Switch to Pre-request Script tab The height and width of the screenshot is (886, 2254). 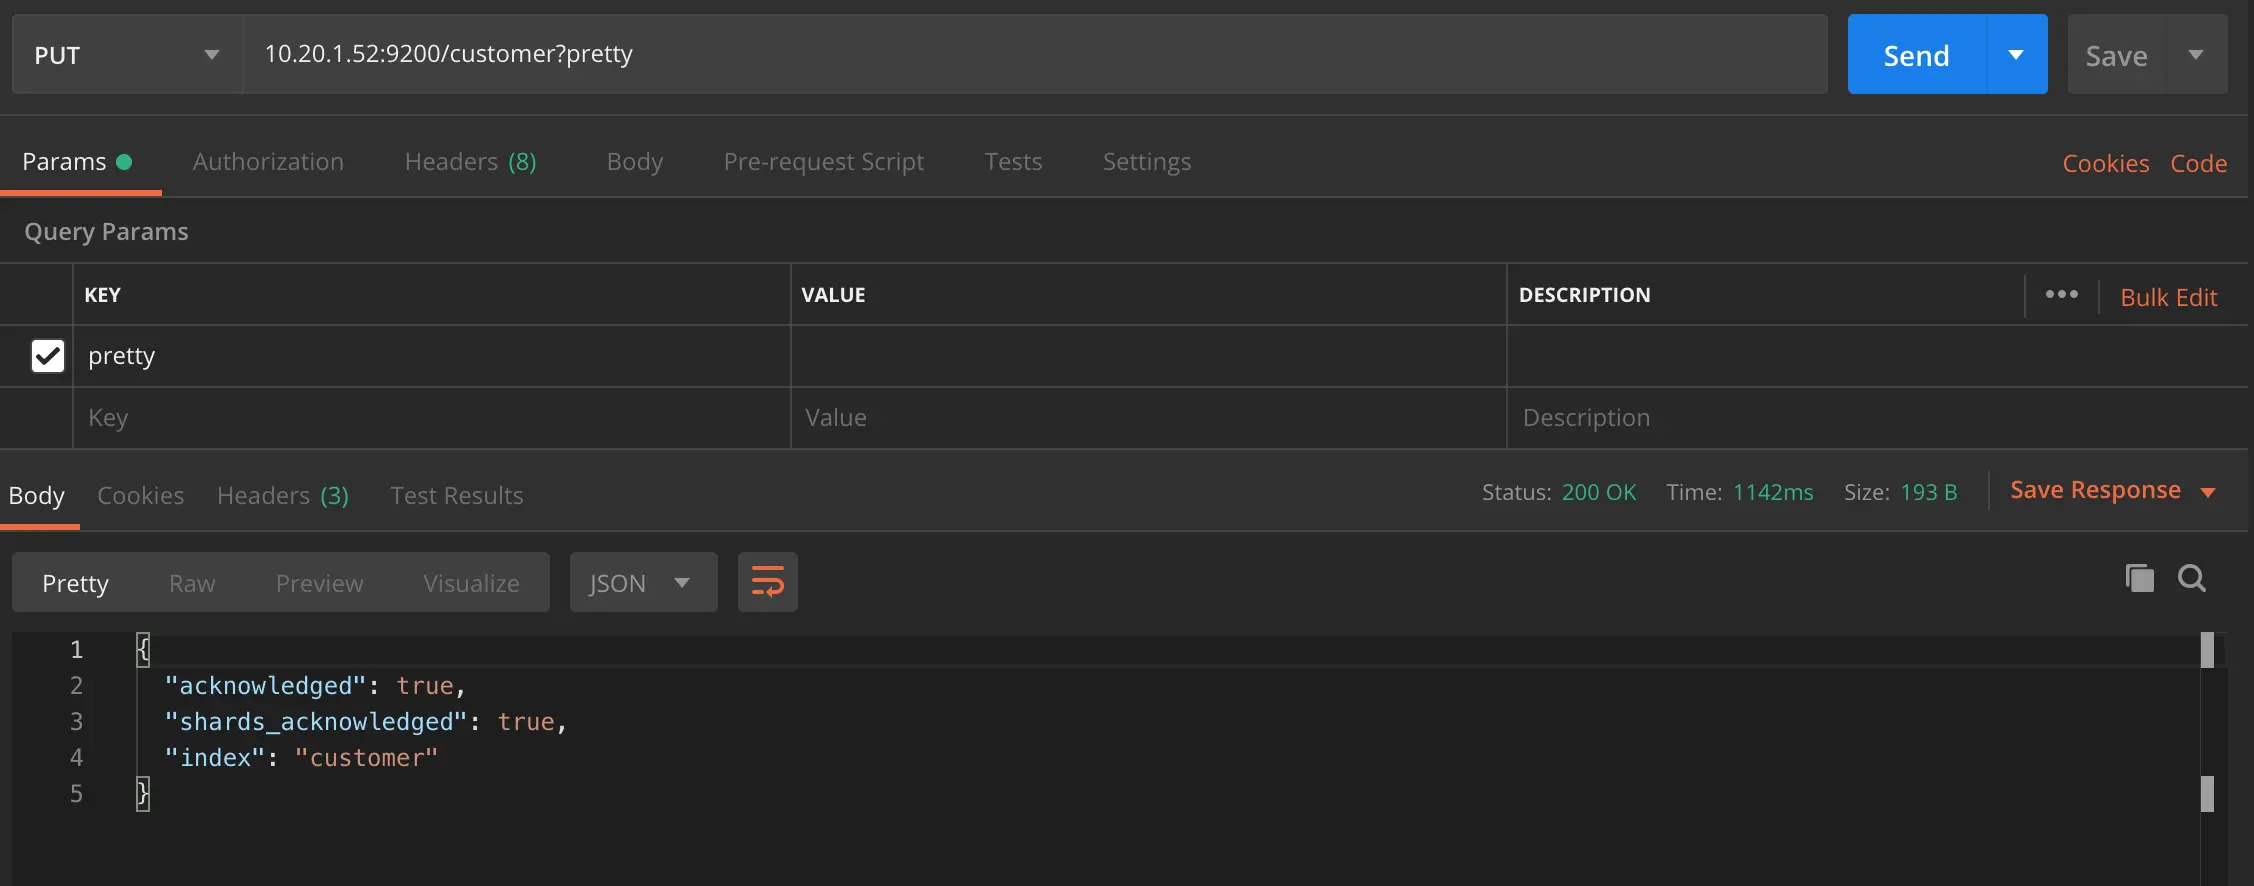click(823, 162)
